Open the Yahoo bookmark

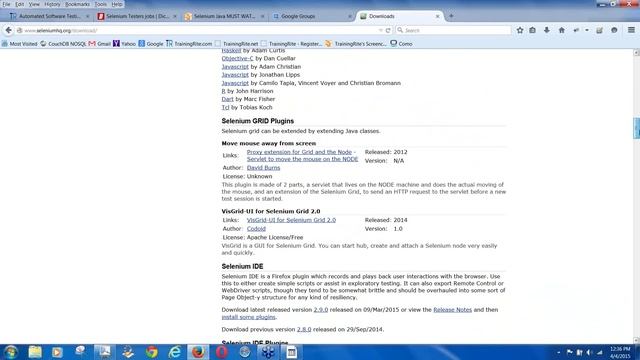pyautogui.click(x=124, y=44)
